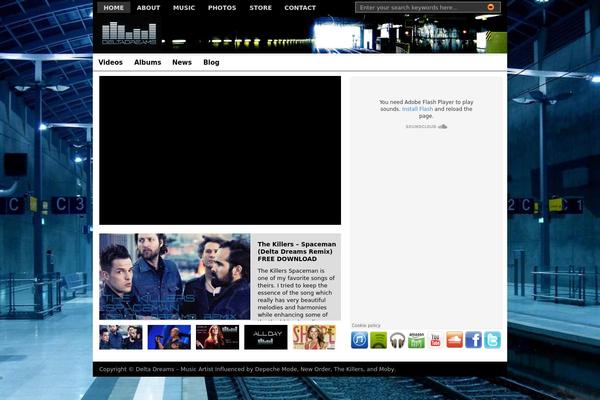
Task: Select the red-haired singer thumbnail
Action: pyautogui.click(x=217, y=337)
